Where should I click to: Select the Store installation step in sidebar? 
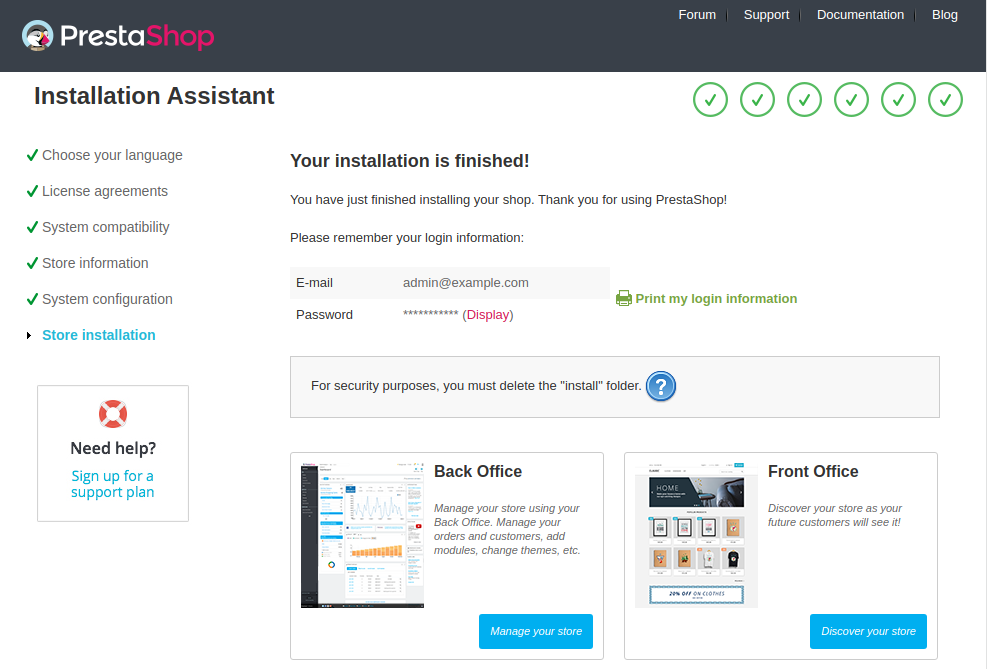click(99, 335)
